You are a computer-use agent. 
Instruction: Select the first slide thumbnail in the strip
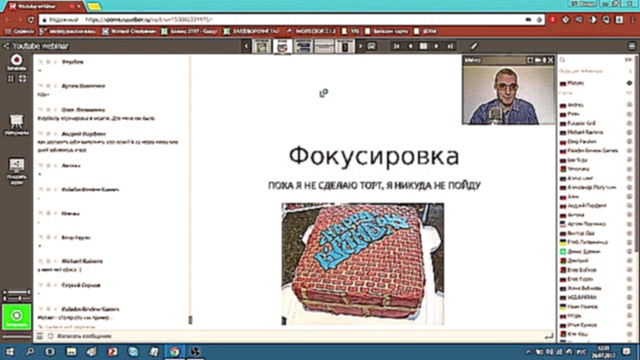(261, 46)
